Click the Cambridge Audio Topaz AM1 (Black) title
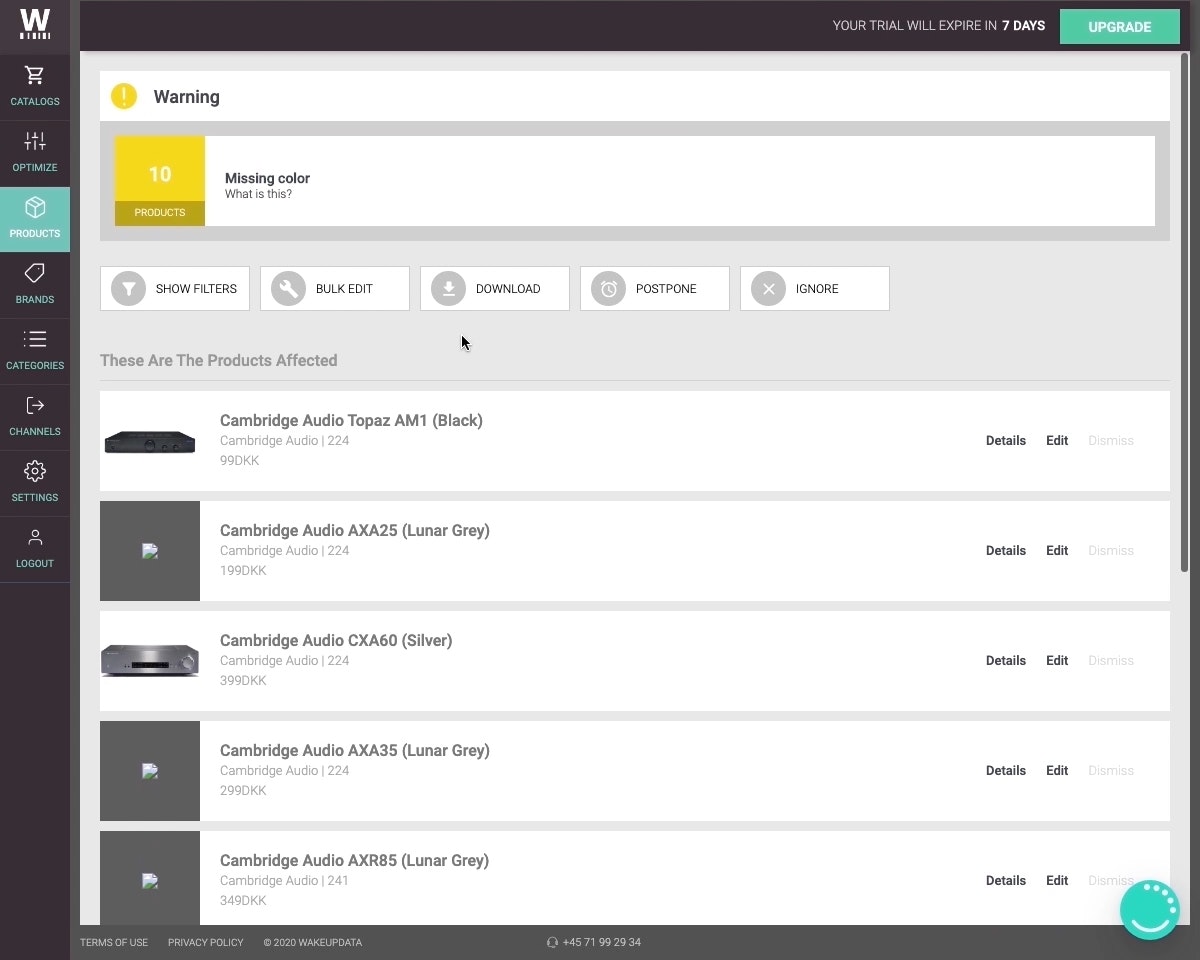This screenshot has height=960, width=1200. (351, 420)
